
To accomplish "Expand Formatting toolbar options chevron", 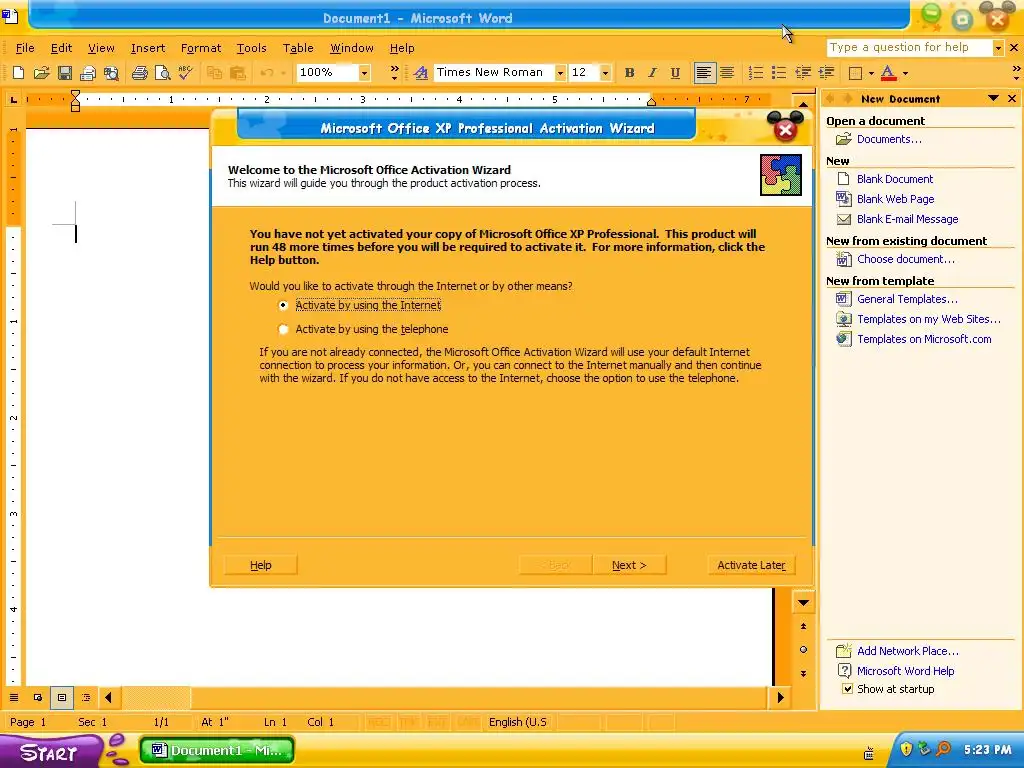I will [x=1016, y=72].
